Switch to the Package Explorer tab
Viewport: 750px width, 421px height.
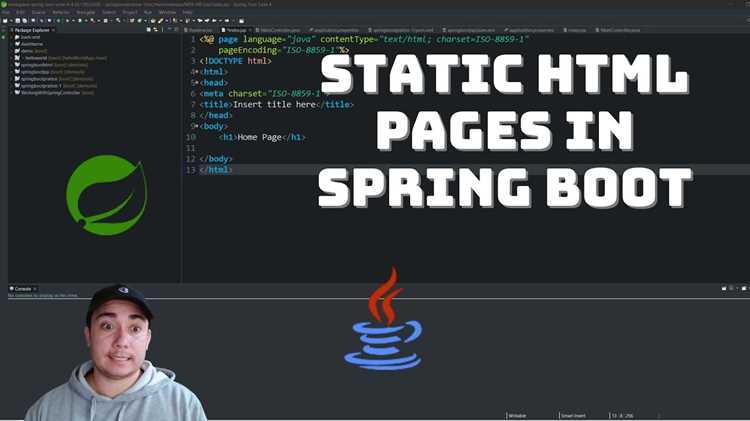(x=31, y=30)
